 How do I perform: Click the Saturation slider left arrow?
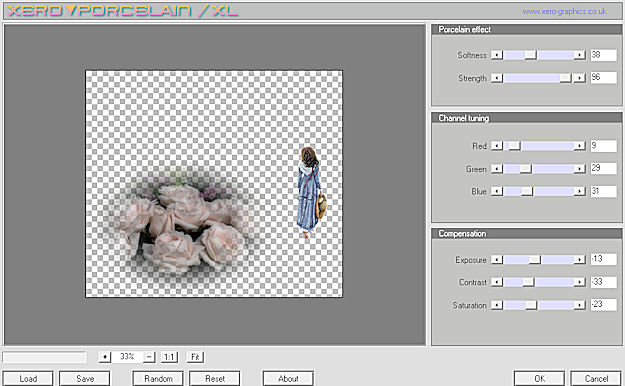tap(497, 305)
